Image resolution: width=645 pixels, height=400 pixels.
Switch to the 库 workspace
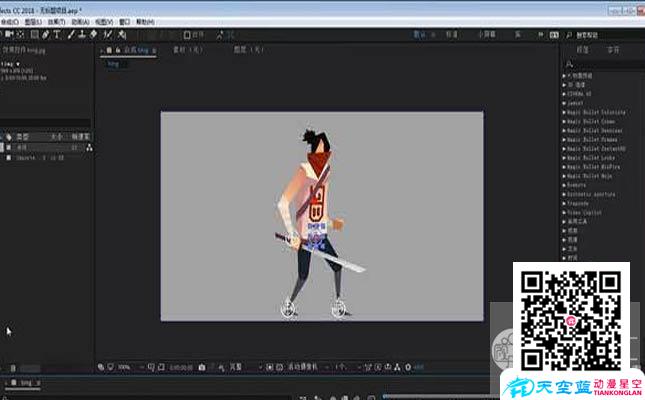[x=518, y=35]
